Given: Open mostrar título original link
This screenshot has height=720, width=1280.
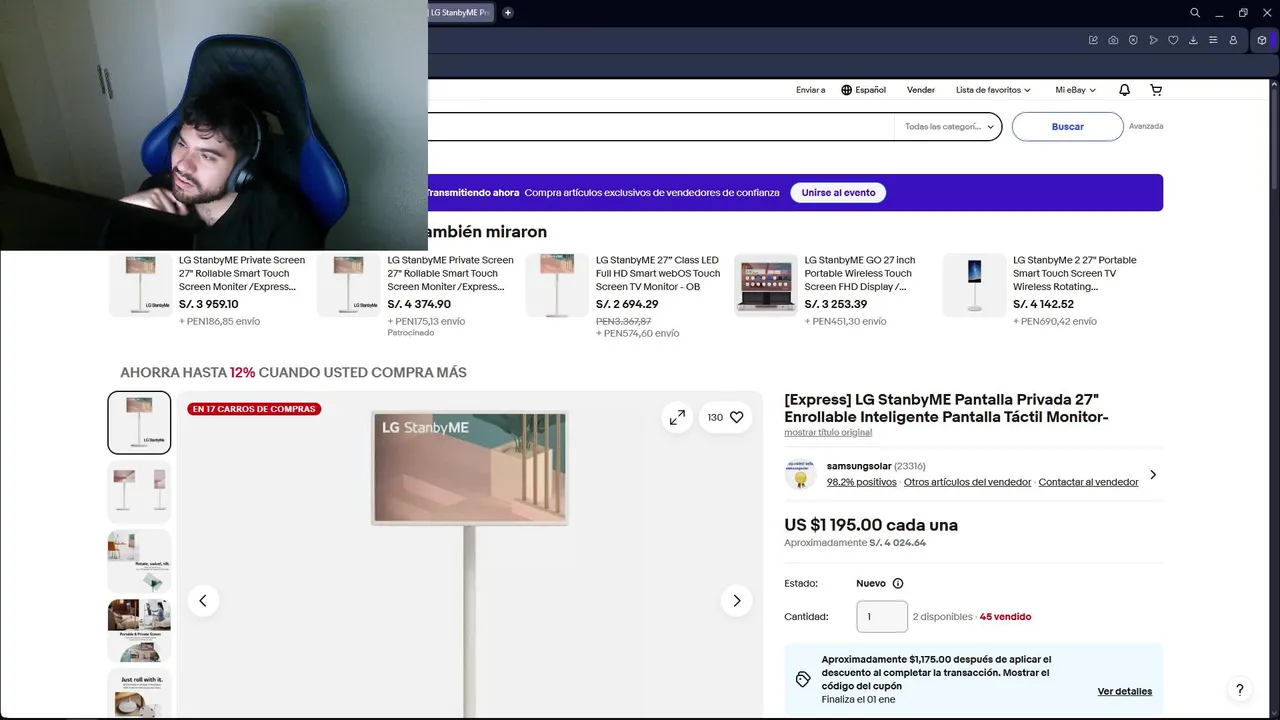Looking at the screenshot, I should (828, 433).
